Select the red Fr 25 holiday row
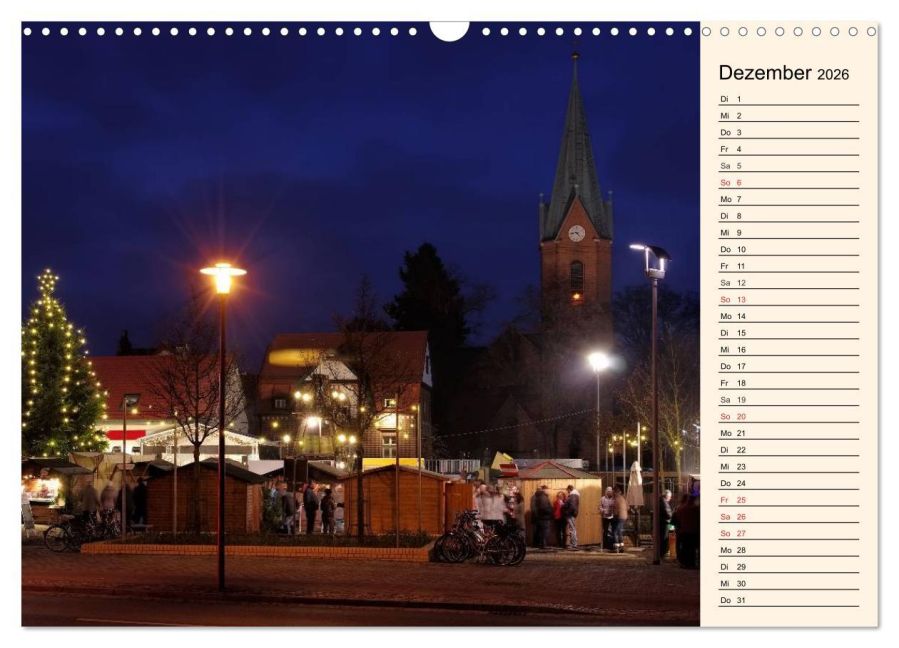Screen dimensions: 899x648 pos(789,499)
